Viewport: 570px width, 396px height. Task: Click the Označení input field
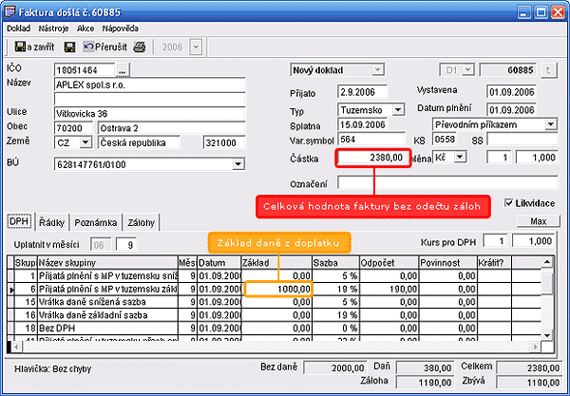pyautogui.click(x=447, y=182)
